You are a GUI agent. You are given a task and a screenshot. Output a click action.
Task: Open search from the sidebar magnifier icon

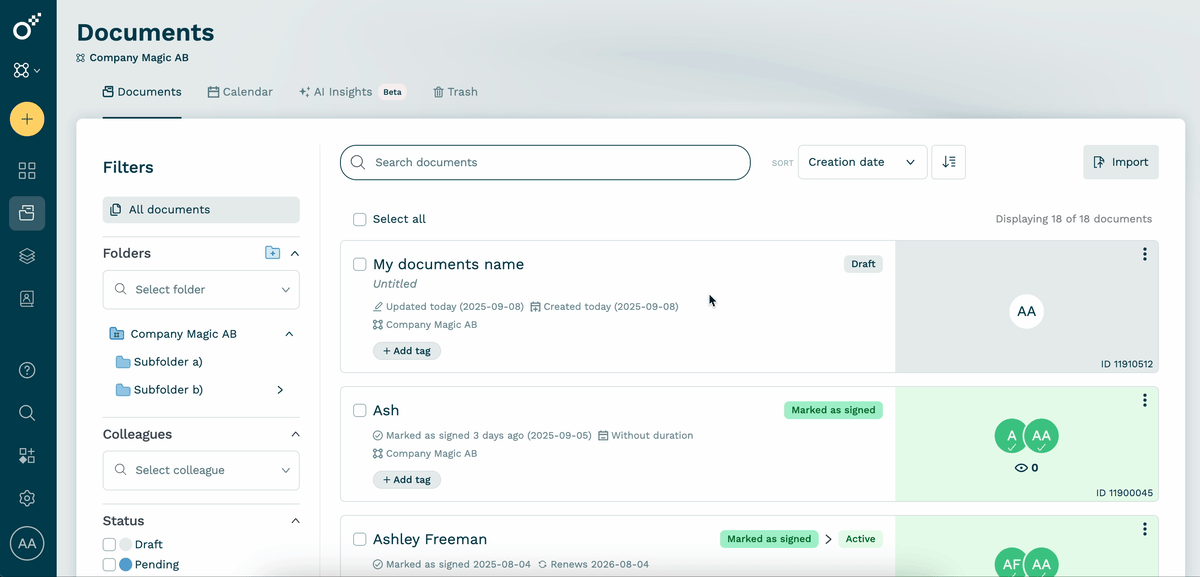pos(26,412)
